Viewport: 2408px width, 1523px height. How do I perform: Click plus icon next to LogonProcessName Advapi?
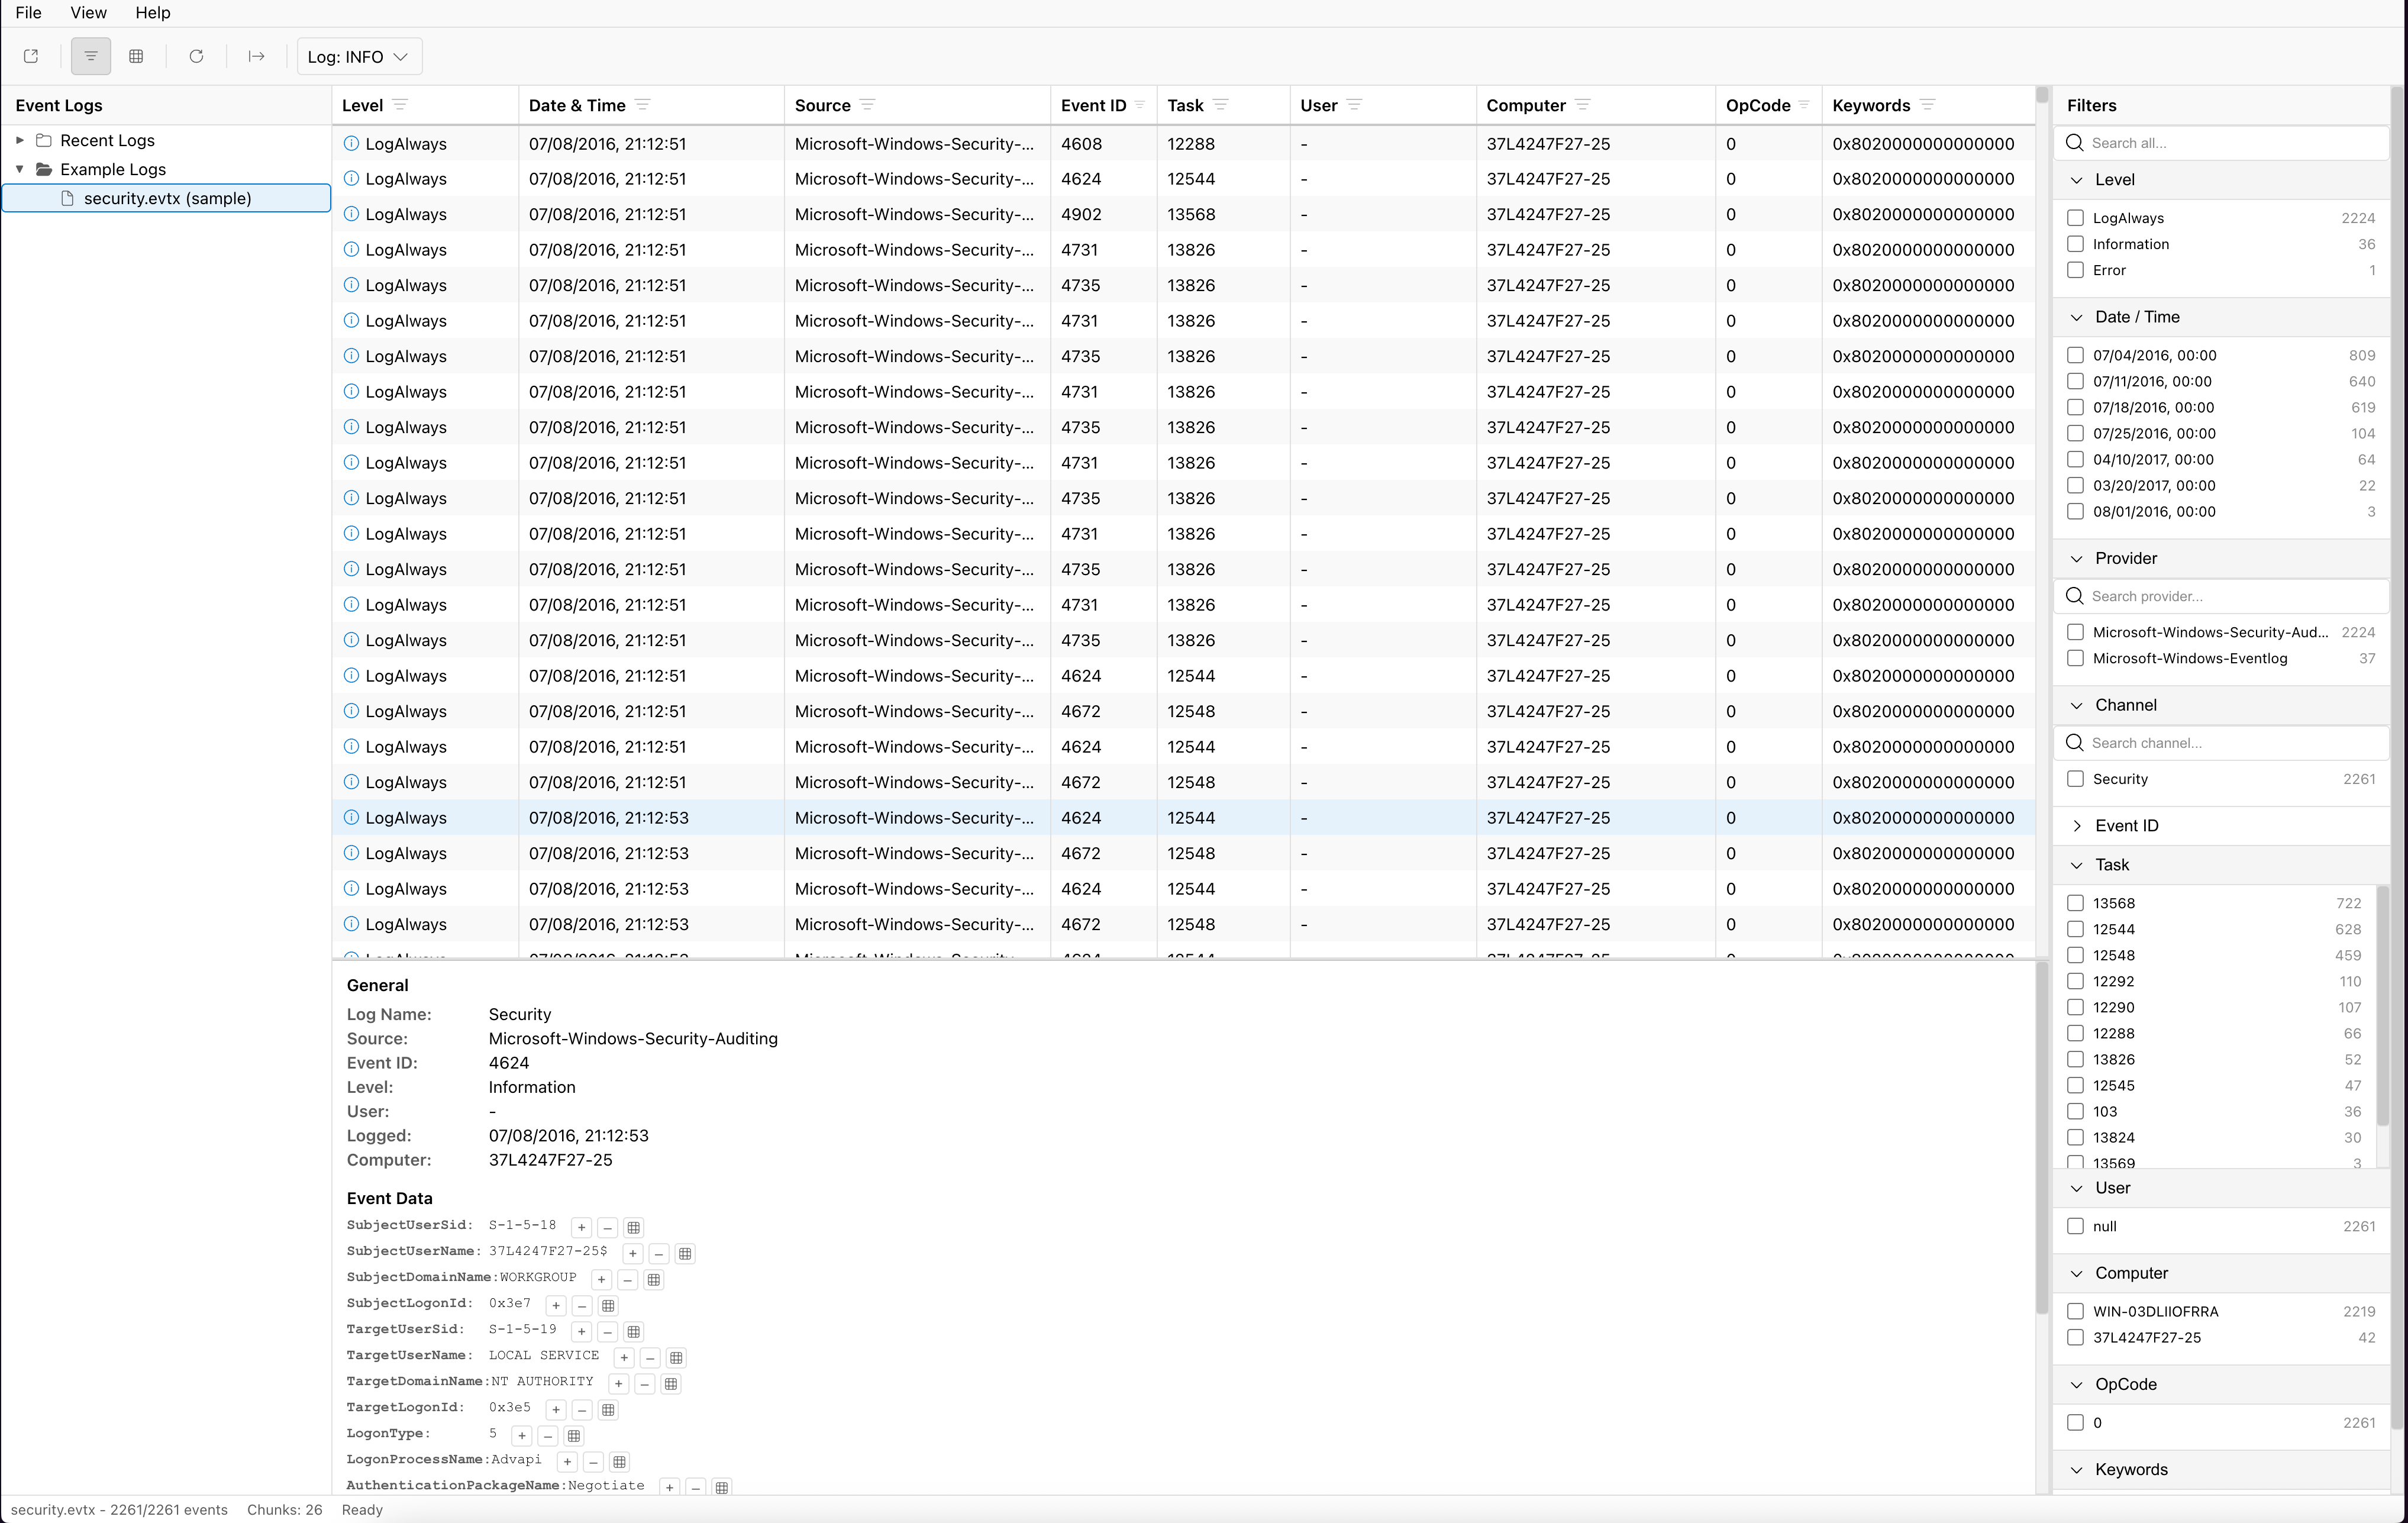pos(567,1461)
